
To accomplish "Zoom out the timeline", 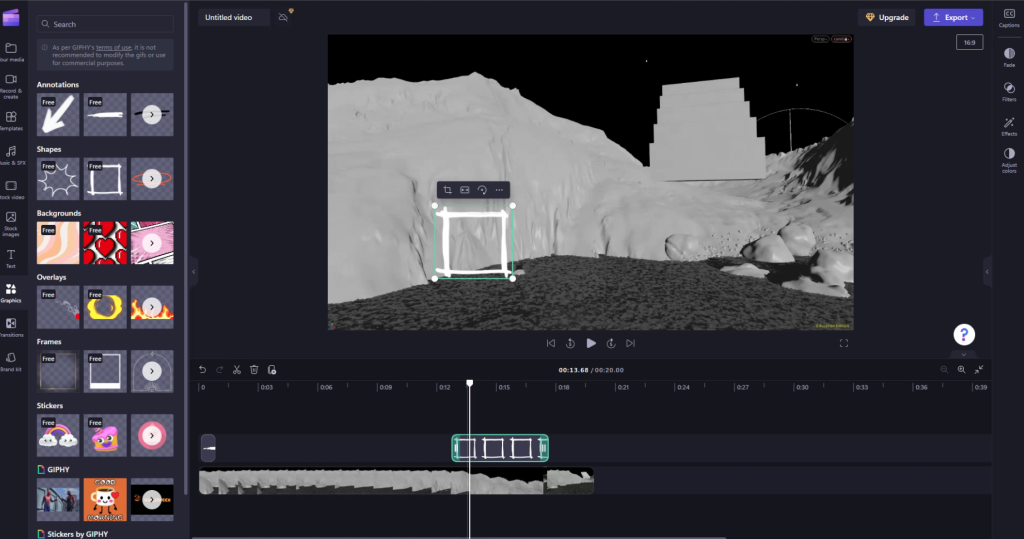I will click(944, 370).
